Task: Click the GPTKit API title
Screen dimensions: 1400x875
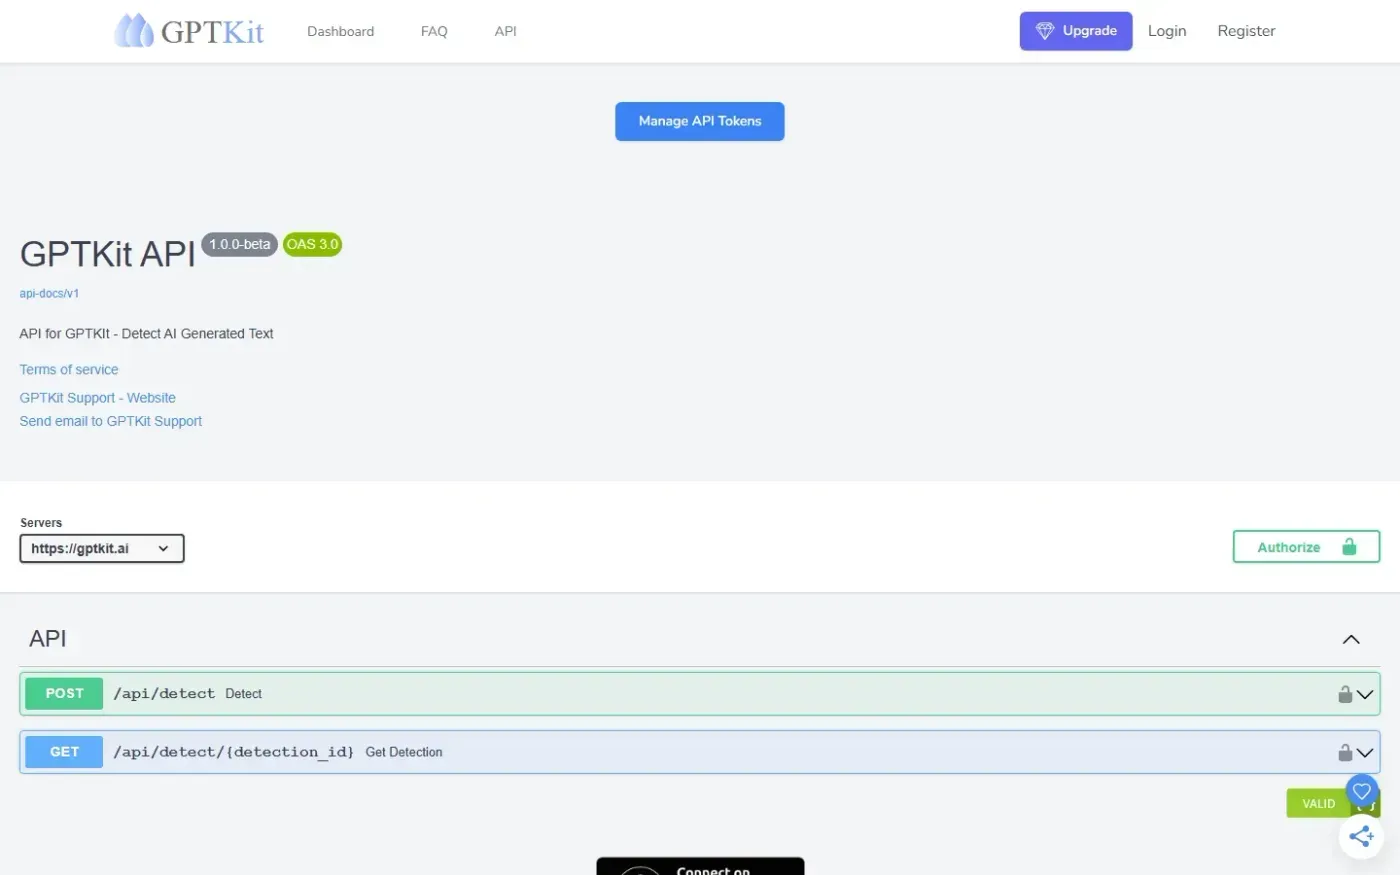Action: click(107, 254)
